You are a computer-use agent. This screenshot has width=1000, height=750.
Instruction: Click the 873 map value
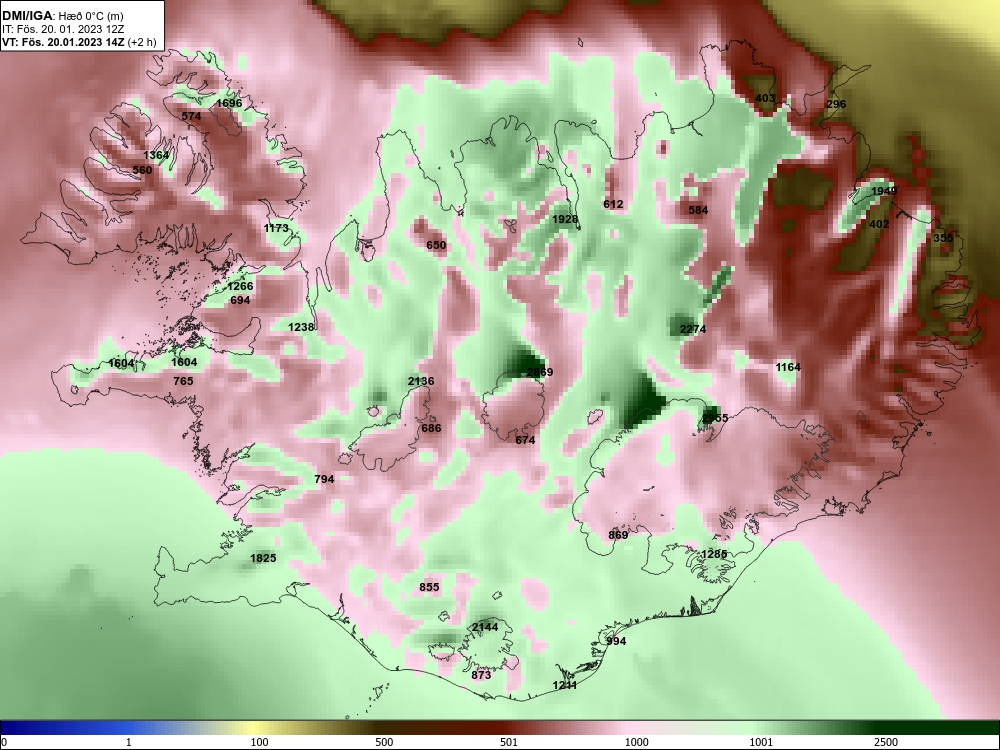pos(481,675)
